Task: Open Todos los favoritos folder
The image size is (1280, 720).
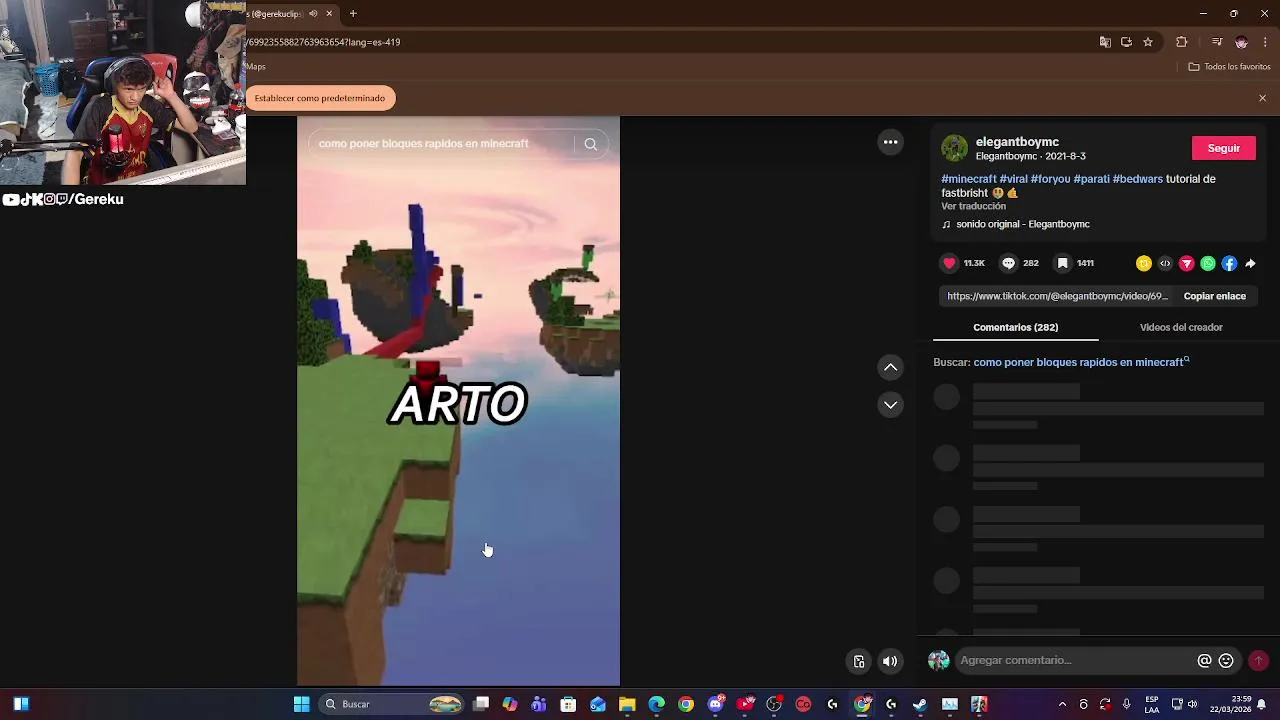Action: 1229,67
